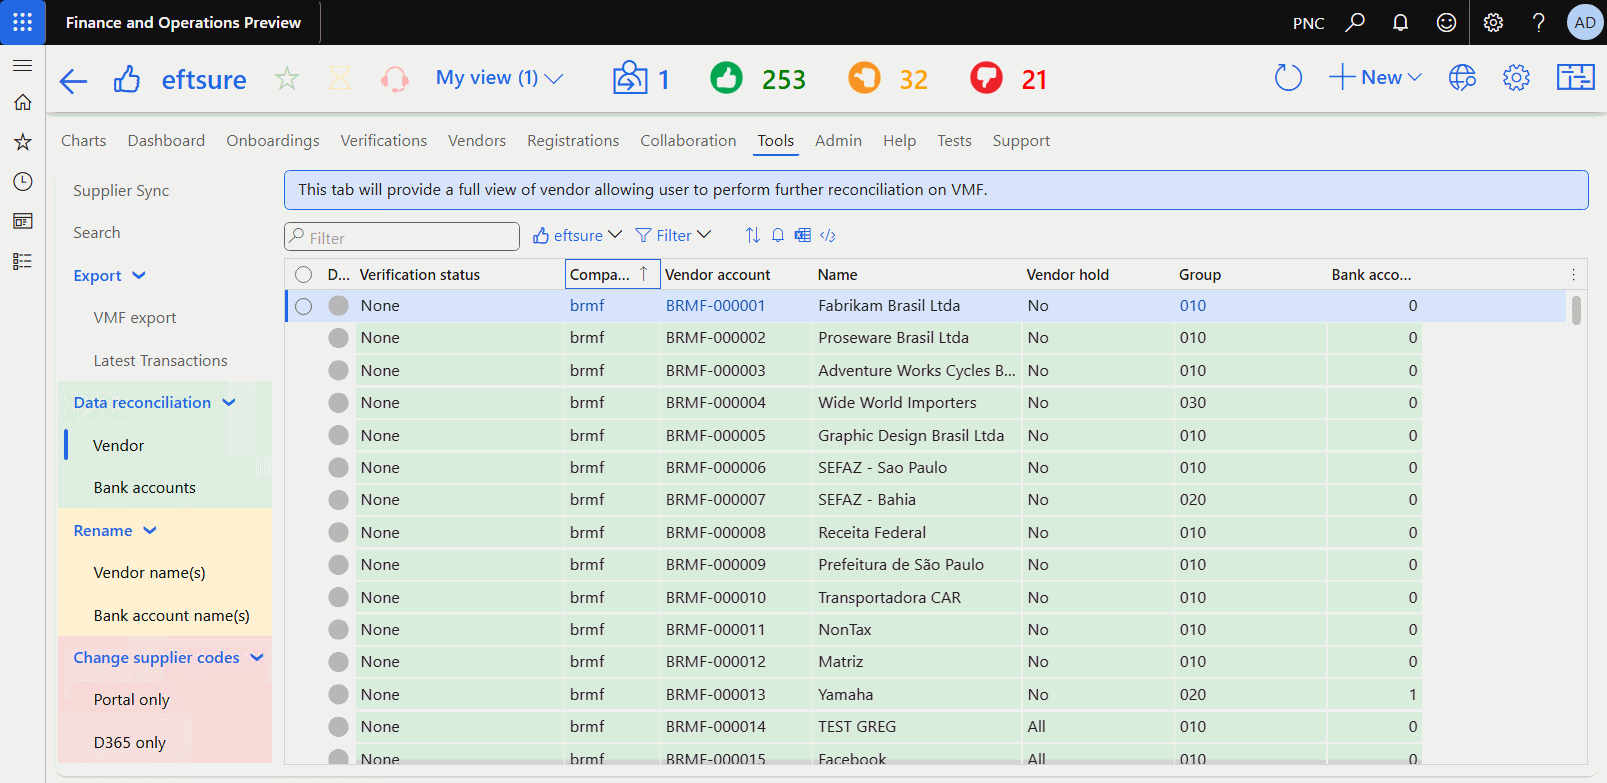The width and height of the screenshot is (1607, 783).
Task: Open the eftsure grid view dropdown
Action: pyautogui.click(x=577, y=235)
